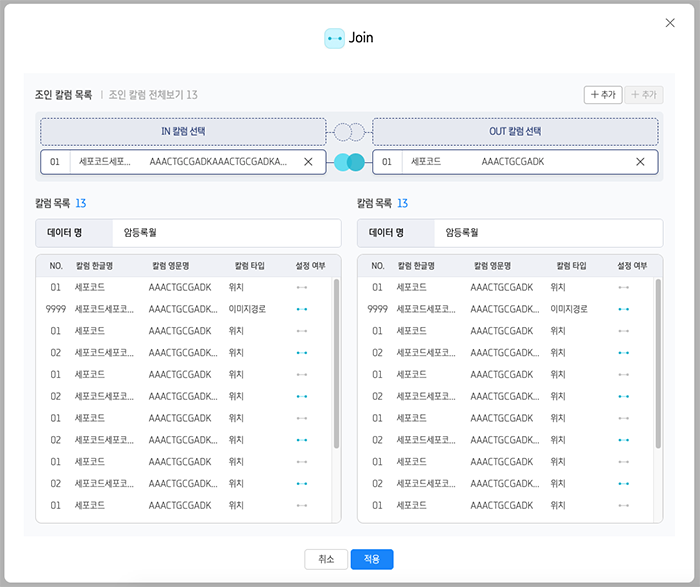The image size is (700, 587).
Task: Toggle the setting status in the left table's first row
Action: coord(302,288)
